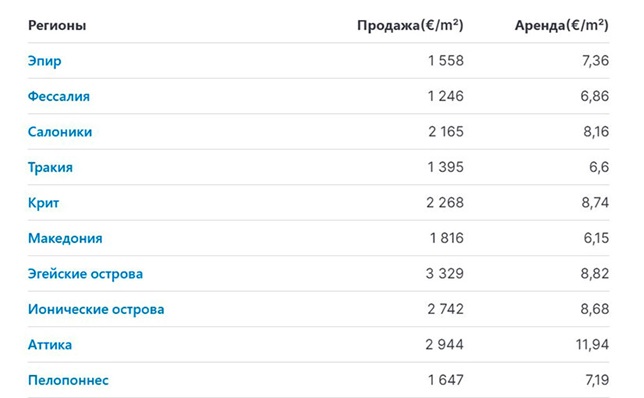Image resolution: width=644 pixels, height=398 pixels.
Task: Open the Аттика region link
Action: click(x=50, y=345)
